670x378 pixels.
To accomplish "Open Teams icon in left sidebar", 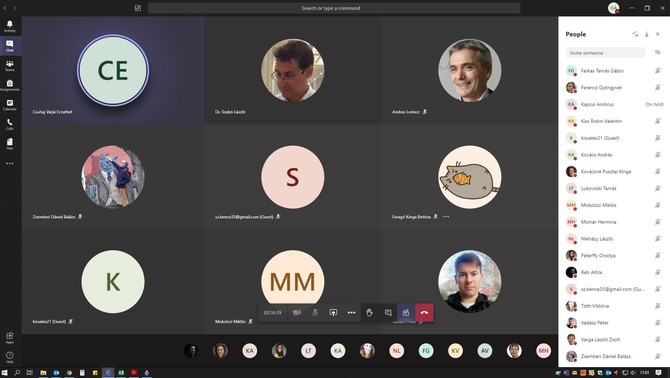I will point(9,65).
